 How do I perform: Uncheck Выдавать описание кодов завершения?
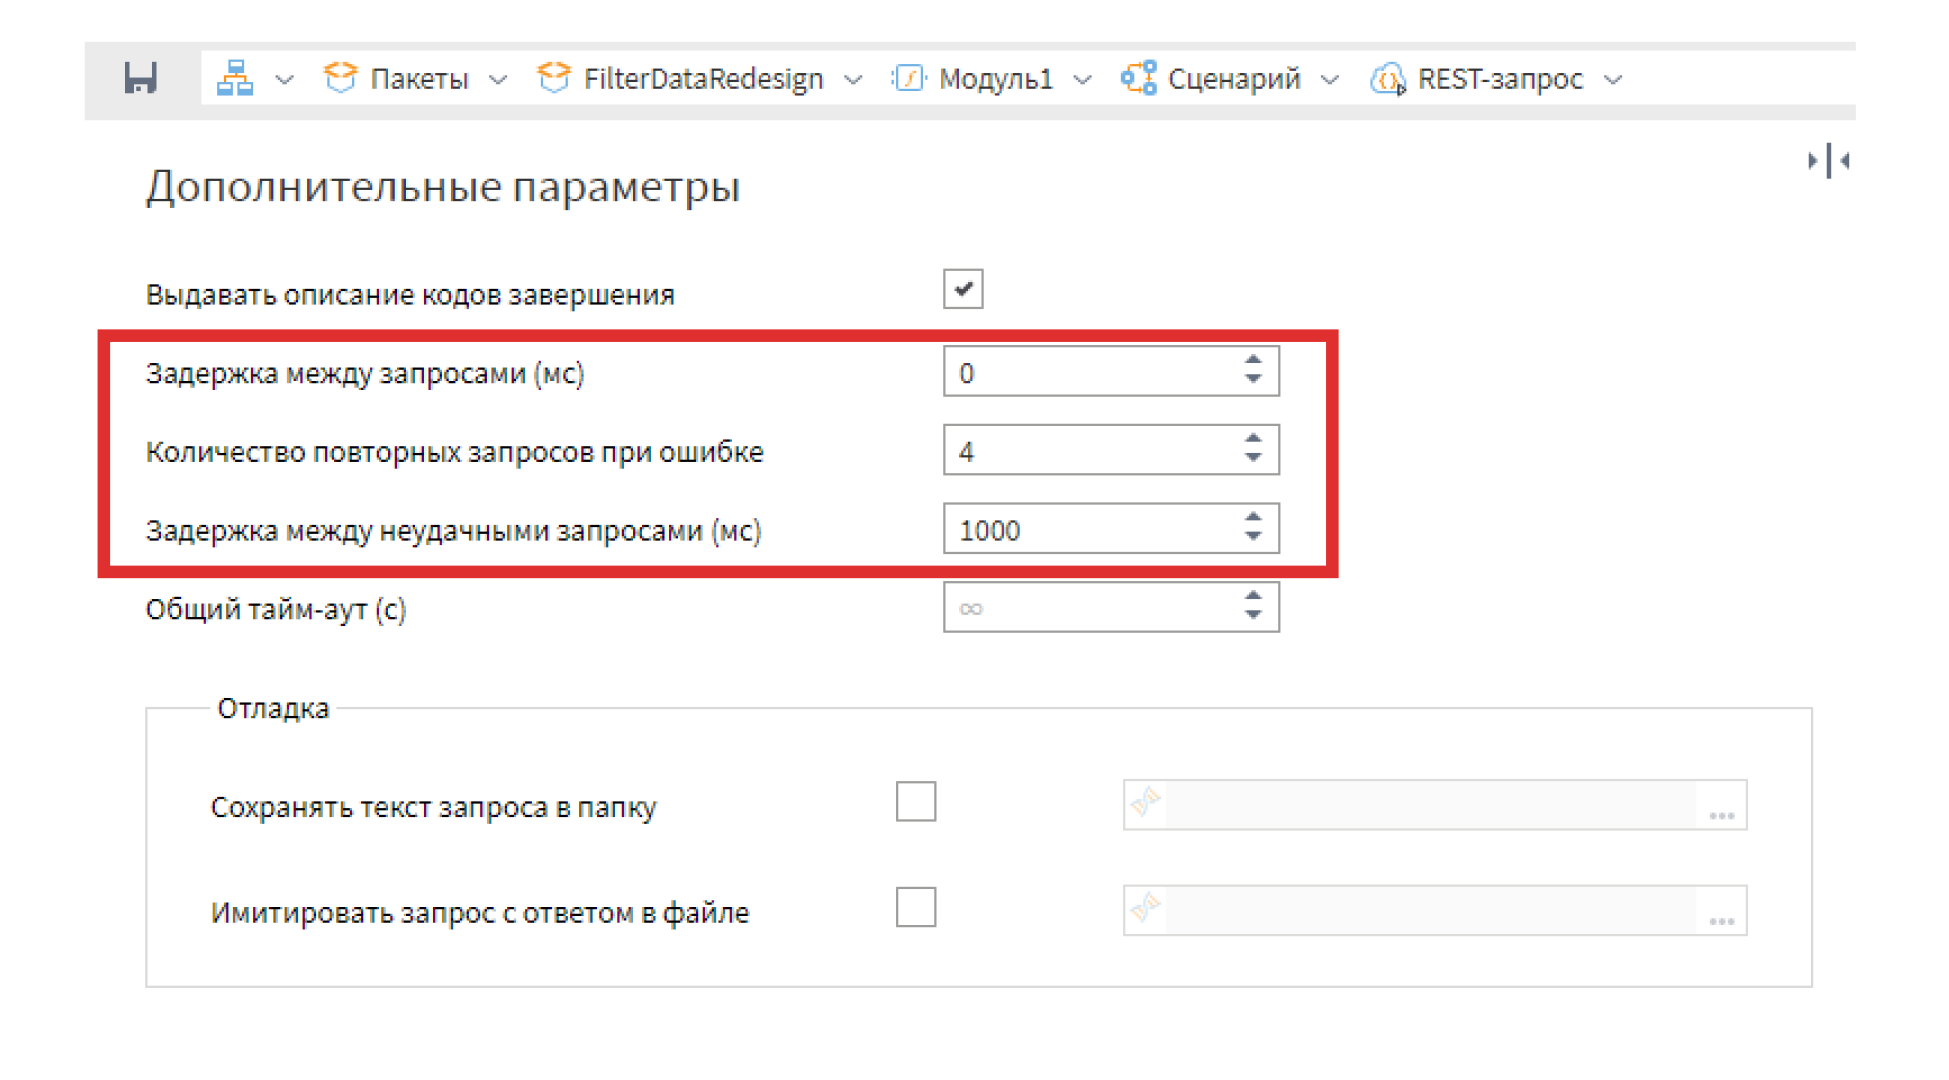[x=962, y=290]
